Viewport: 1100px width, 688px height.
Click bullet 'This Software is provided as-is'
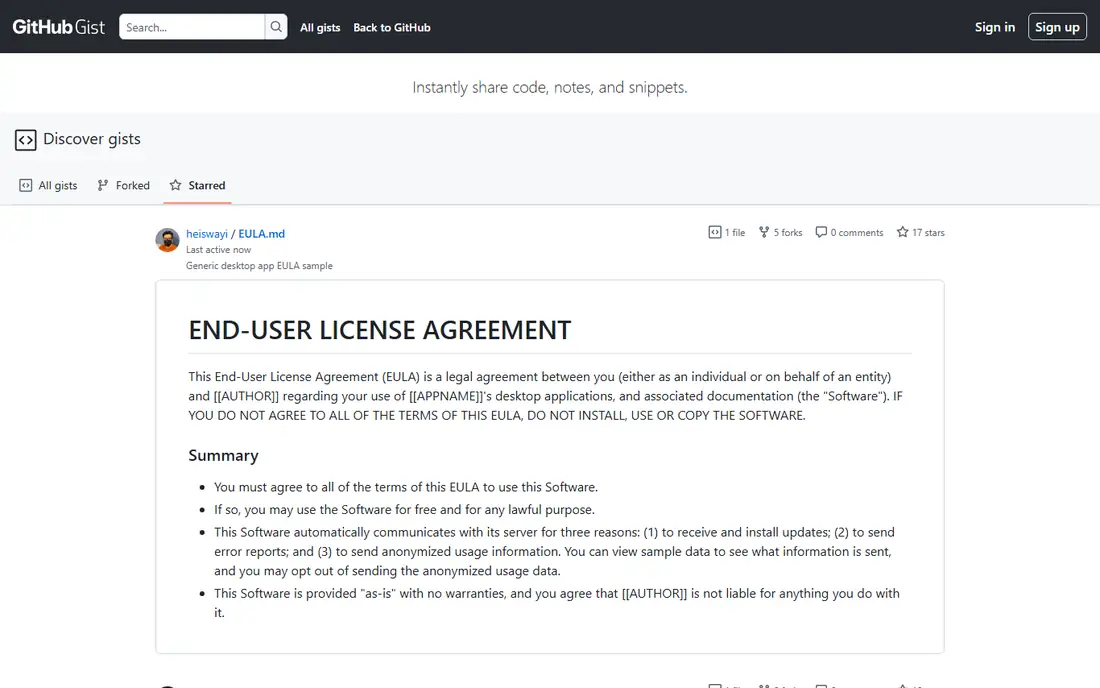(x=557, y=602)
